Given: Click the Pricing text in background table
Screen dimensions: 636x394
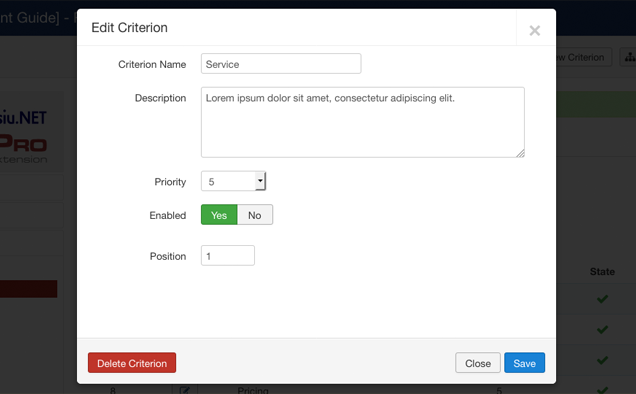Looking at the screenshot, I should [x=253, y=390].
